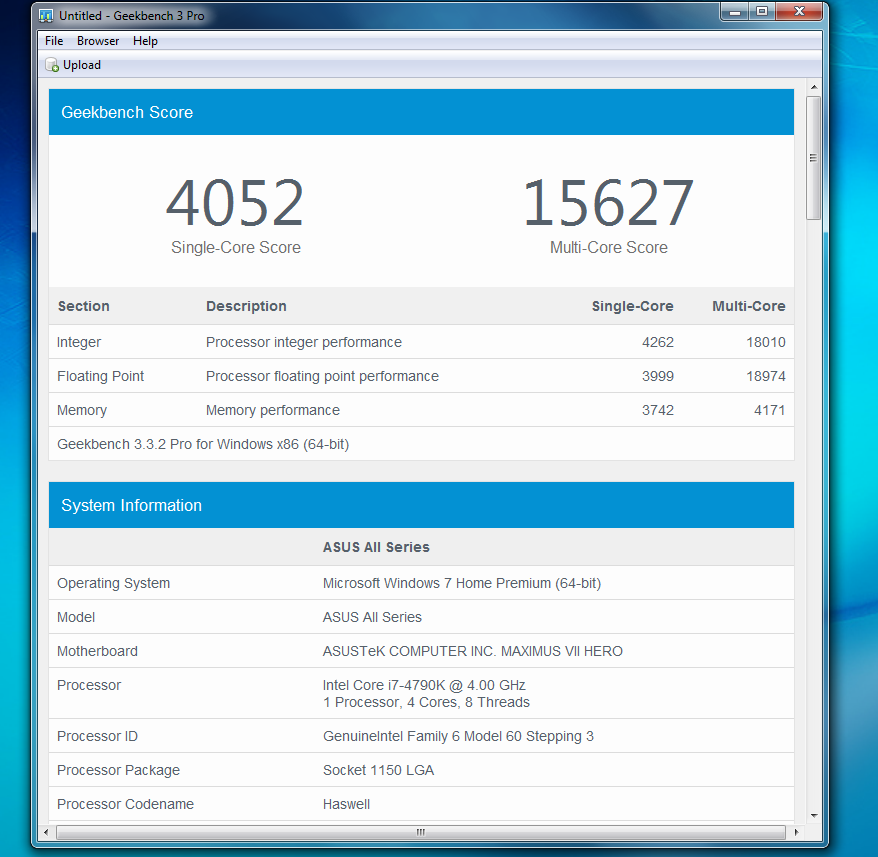Click the Upload button label
Screen dimensions: 878x857
pos(82,65)
